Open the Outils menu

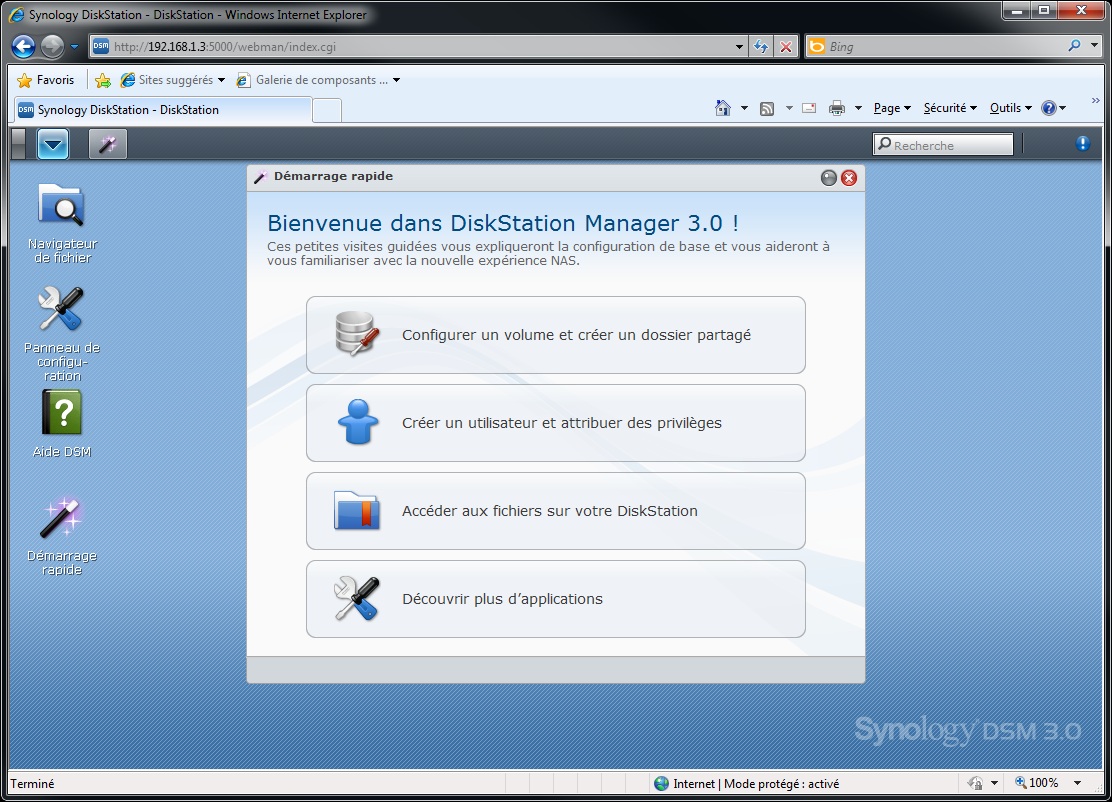coord(1011,108)
